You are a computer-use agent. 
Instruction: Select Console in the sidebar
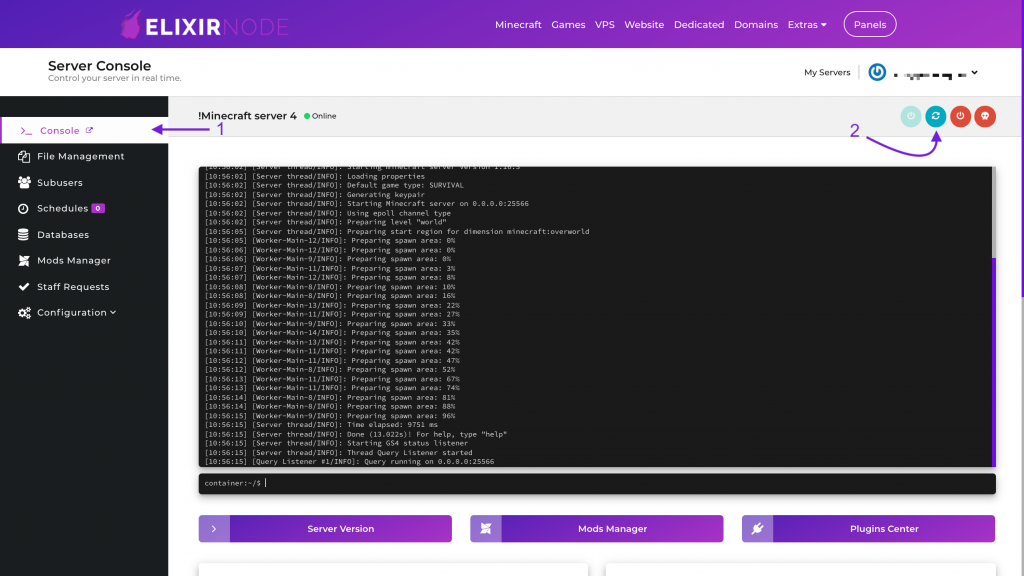point(84,131)
